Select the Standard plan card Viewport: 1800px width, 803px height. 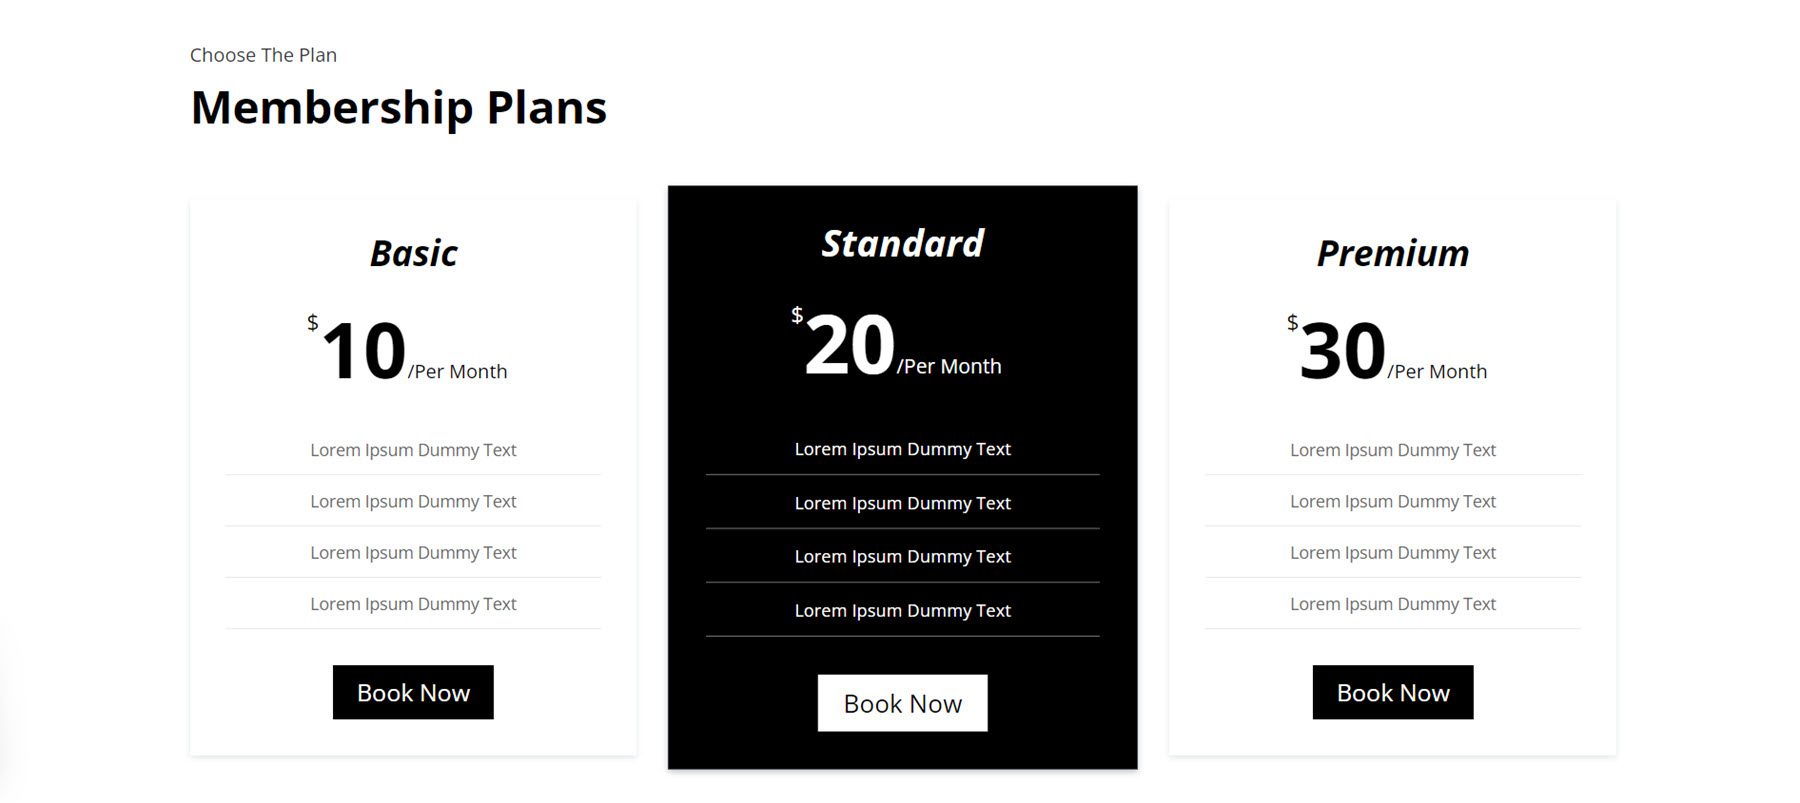[901, 475]
